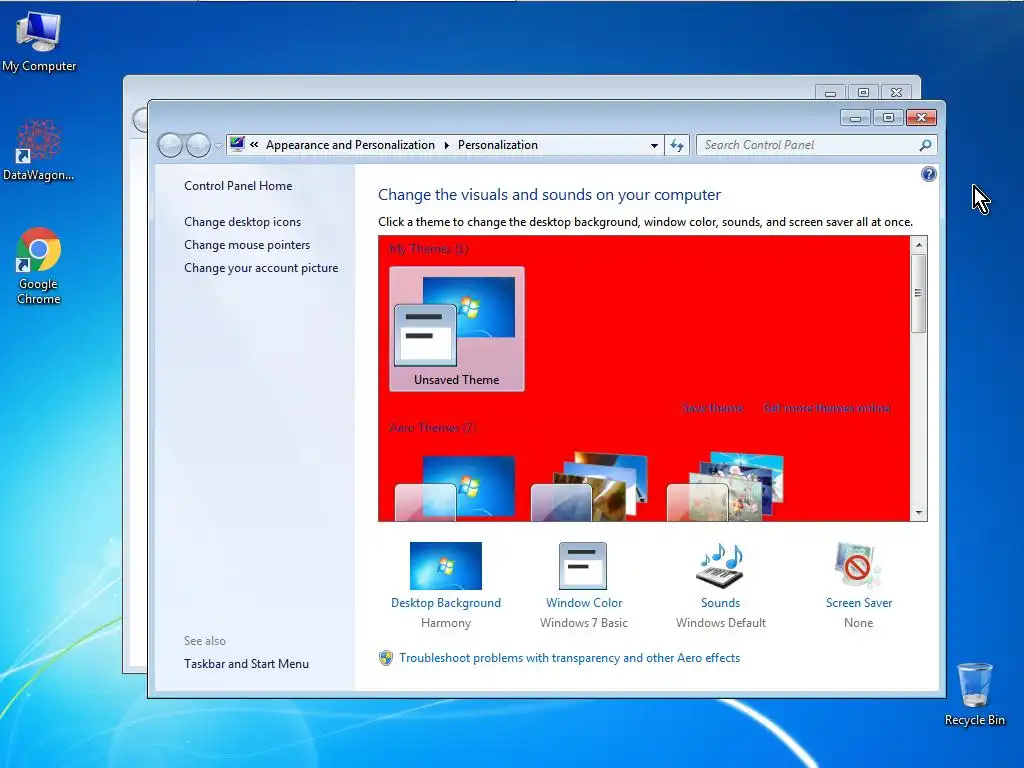Click Get more themes online link
This screenshot has width=1024, height=768.
[827, 408]
